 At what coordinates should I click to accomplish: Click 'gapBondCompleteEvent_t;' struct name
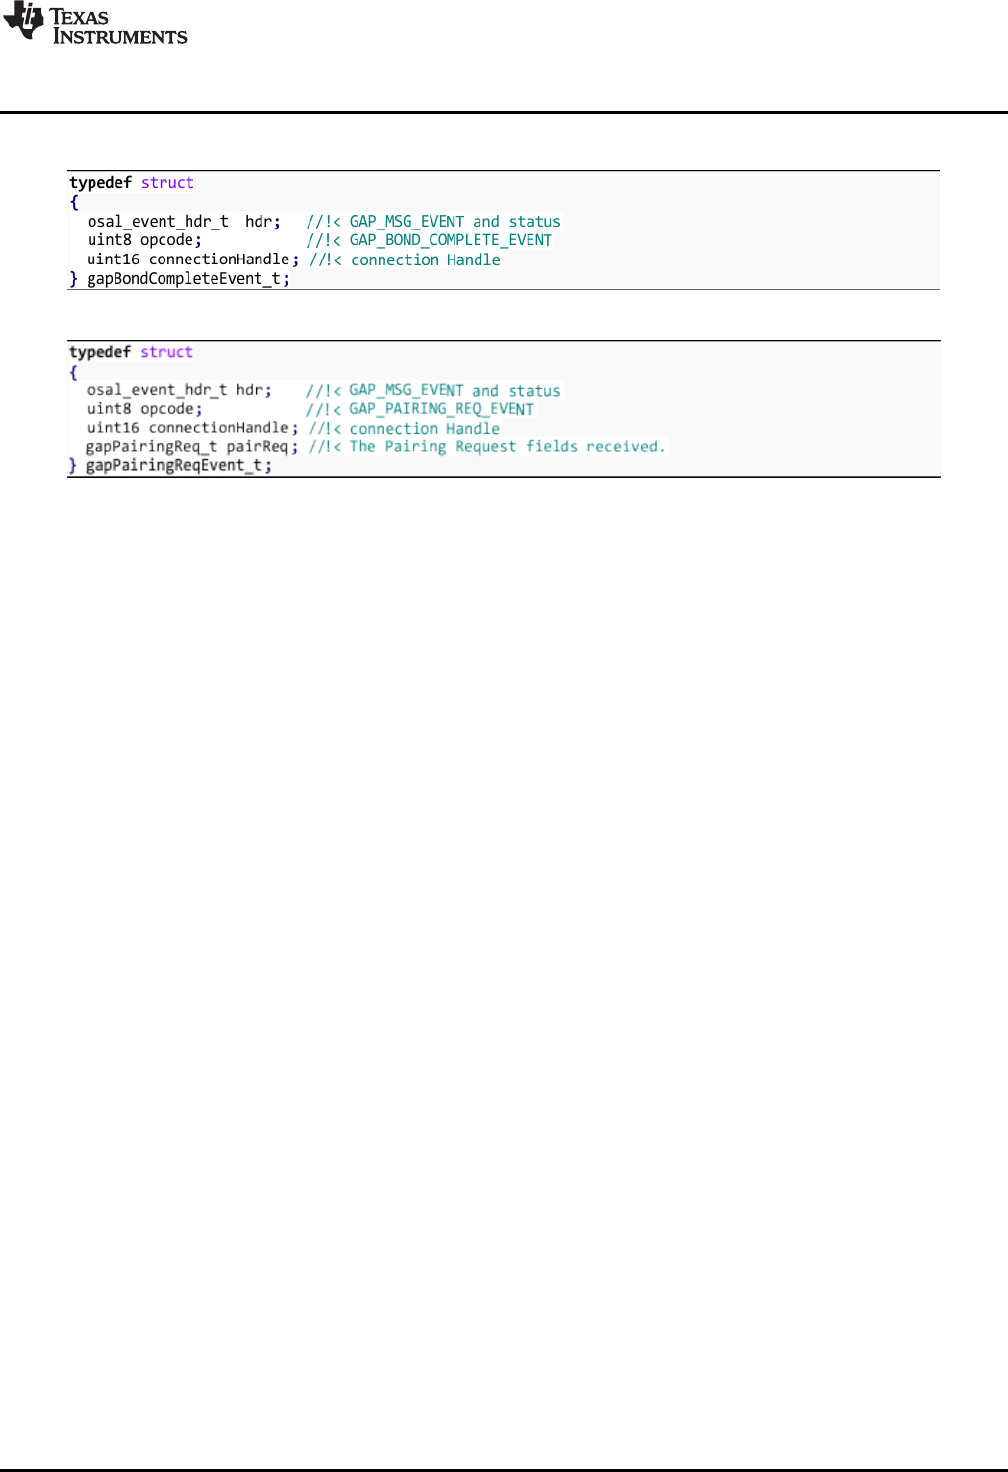click(188, 279)
